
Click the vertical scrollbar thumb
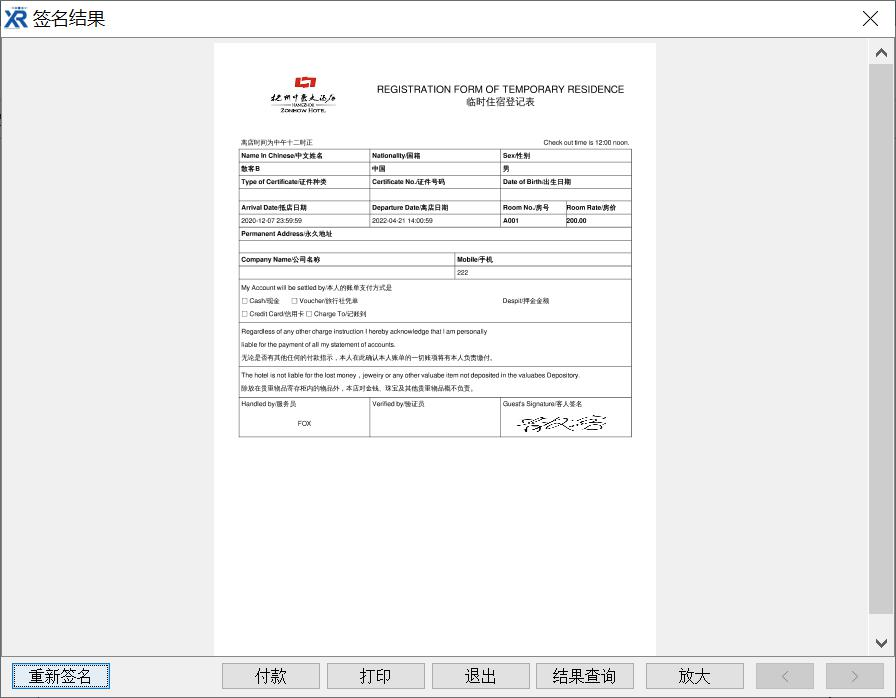tap(881, 339)
